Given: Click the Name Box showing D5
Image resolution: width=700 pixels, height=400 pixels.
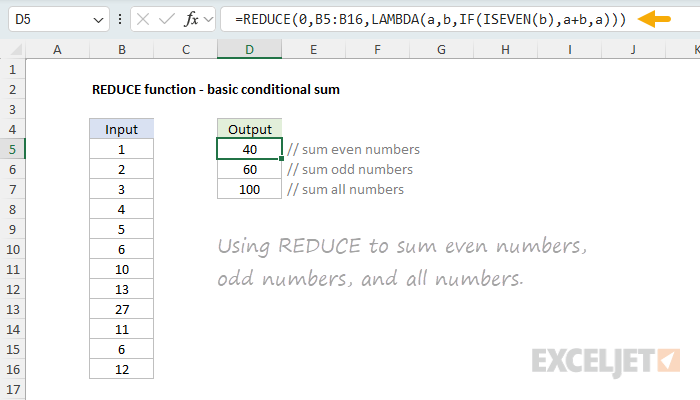Looking at the screenshot, I should (58, 19).
